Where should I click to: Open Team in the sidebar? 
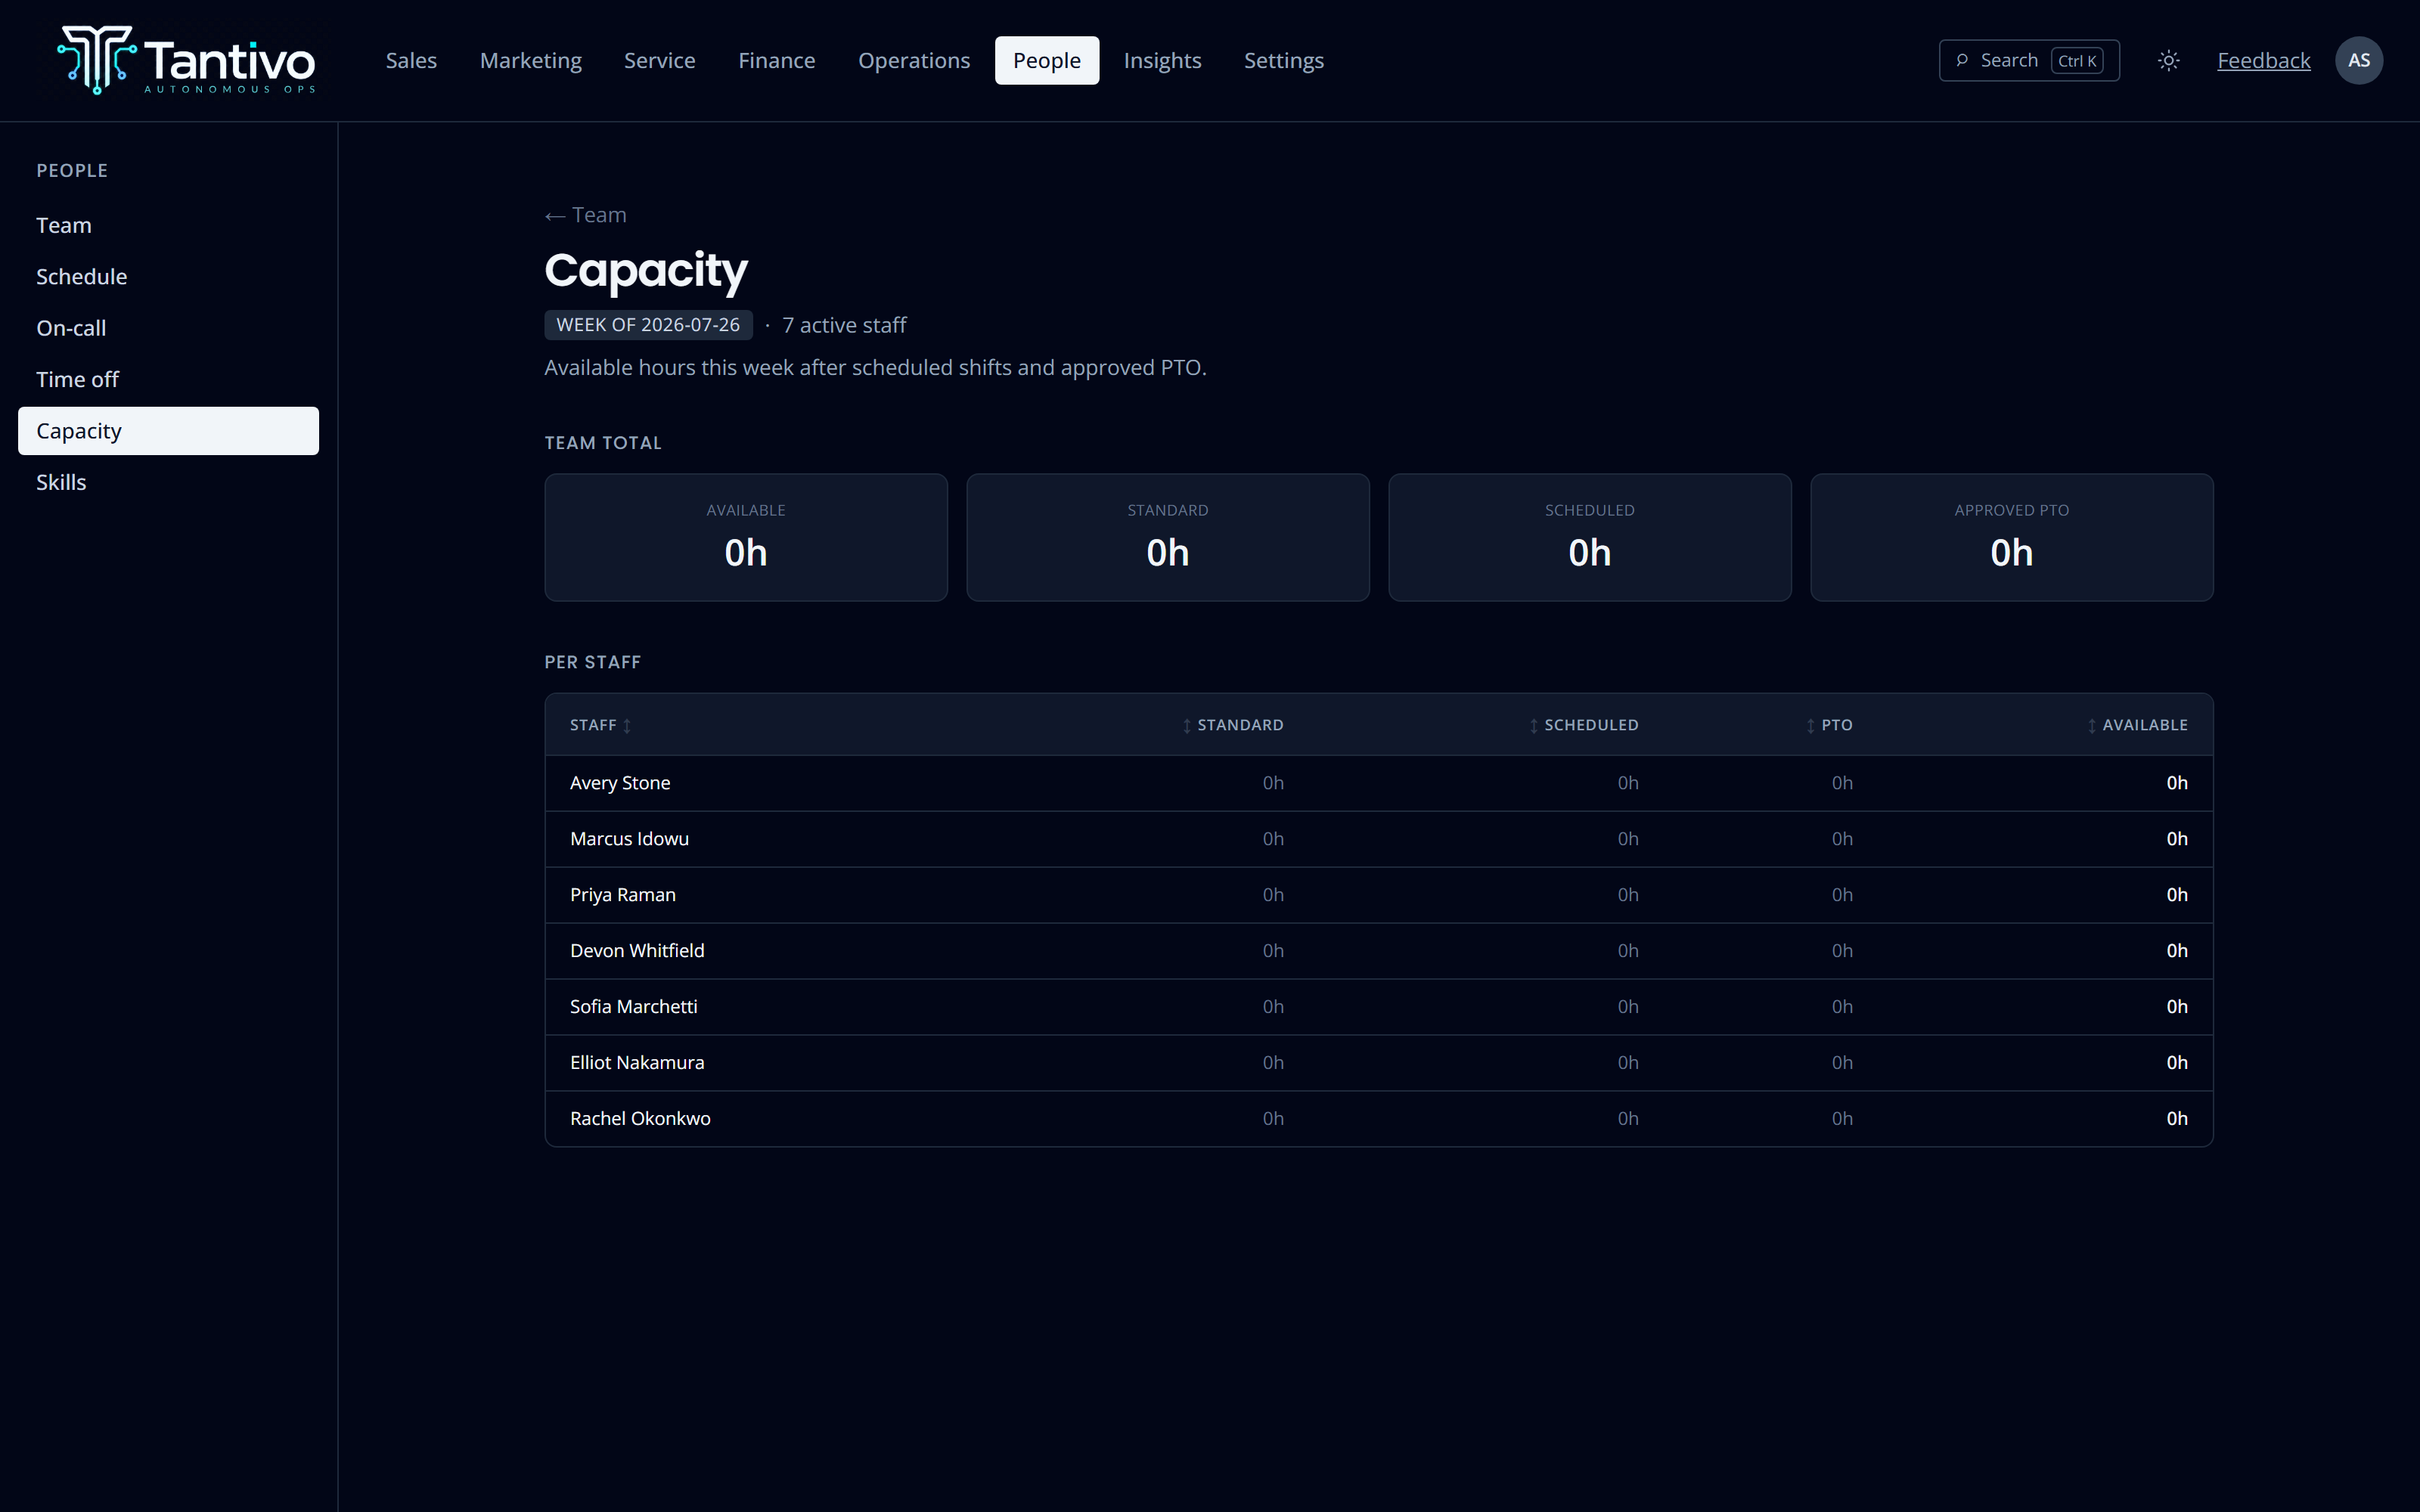[168, 225]
